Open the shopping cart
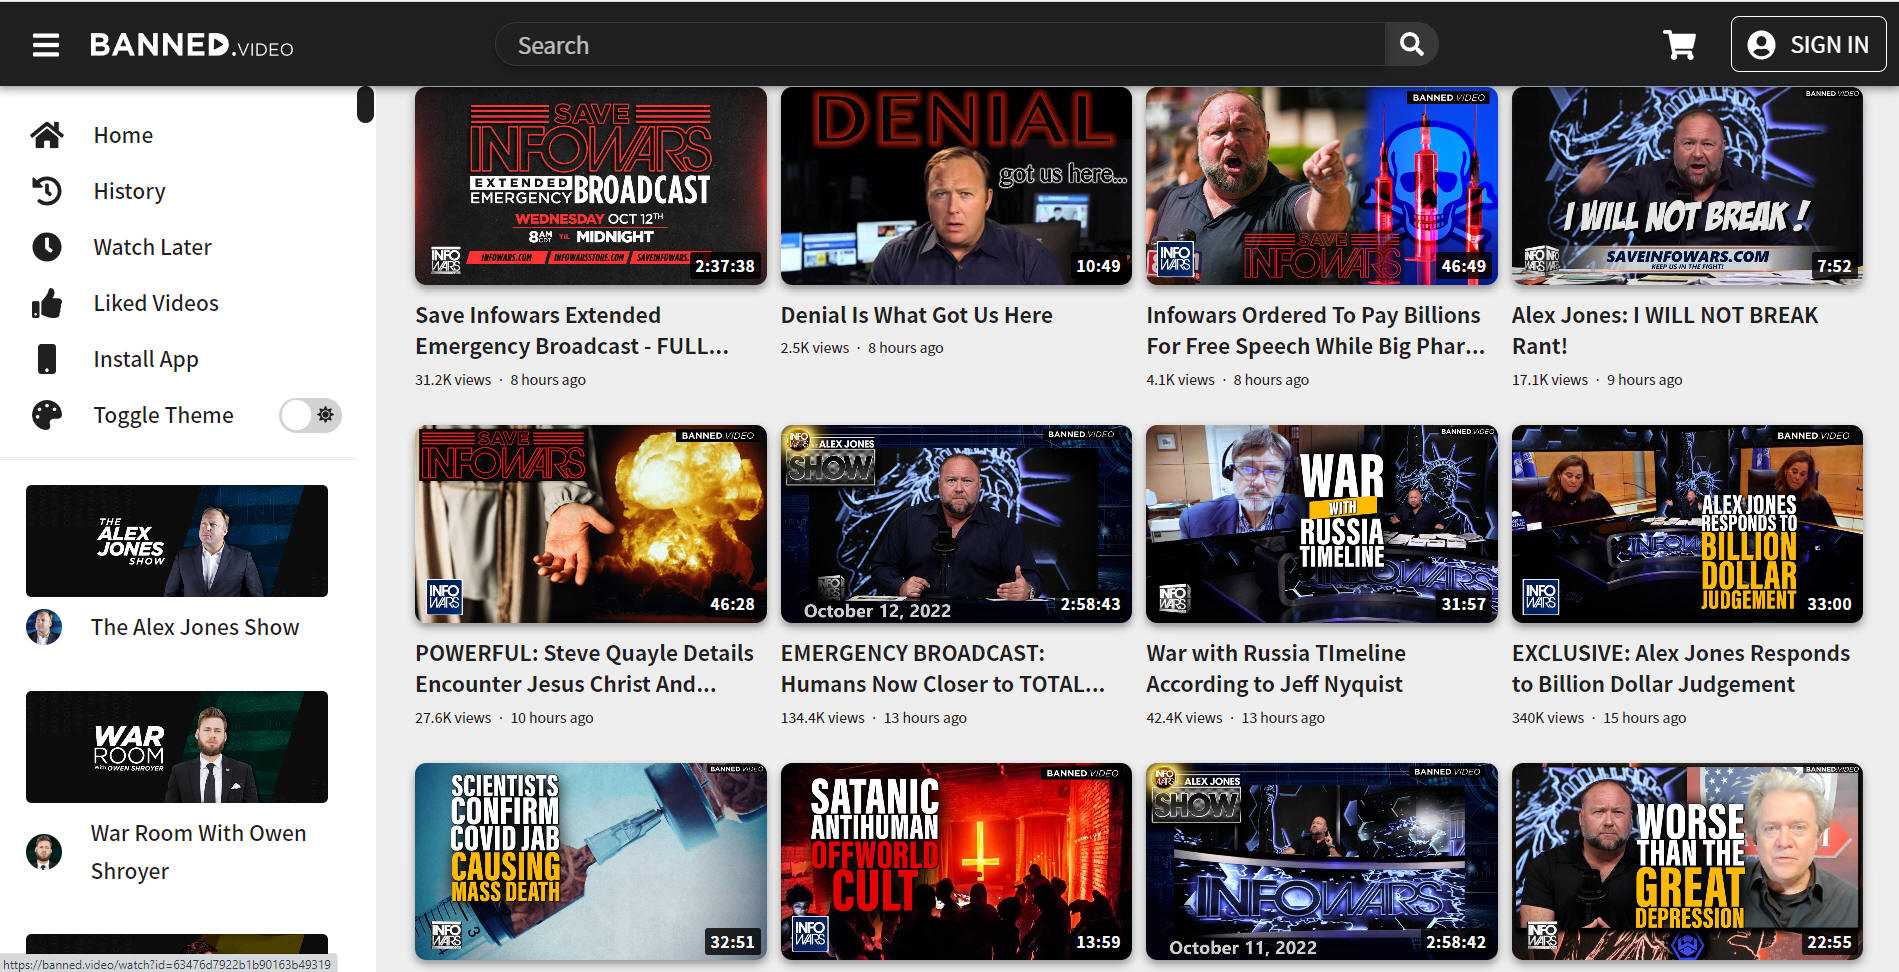Image resolution: width=1899 pixels, height=972 pixels. pos(1679,45)
